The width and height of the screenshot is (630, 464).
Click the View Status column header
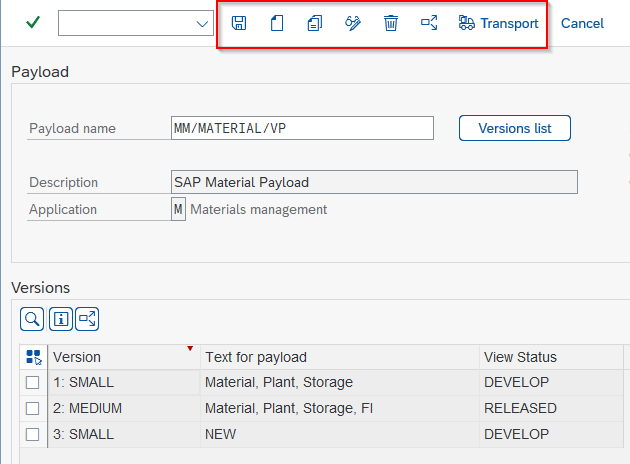(x=551, y=357)
